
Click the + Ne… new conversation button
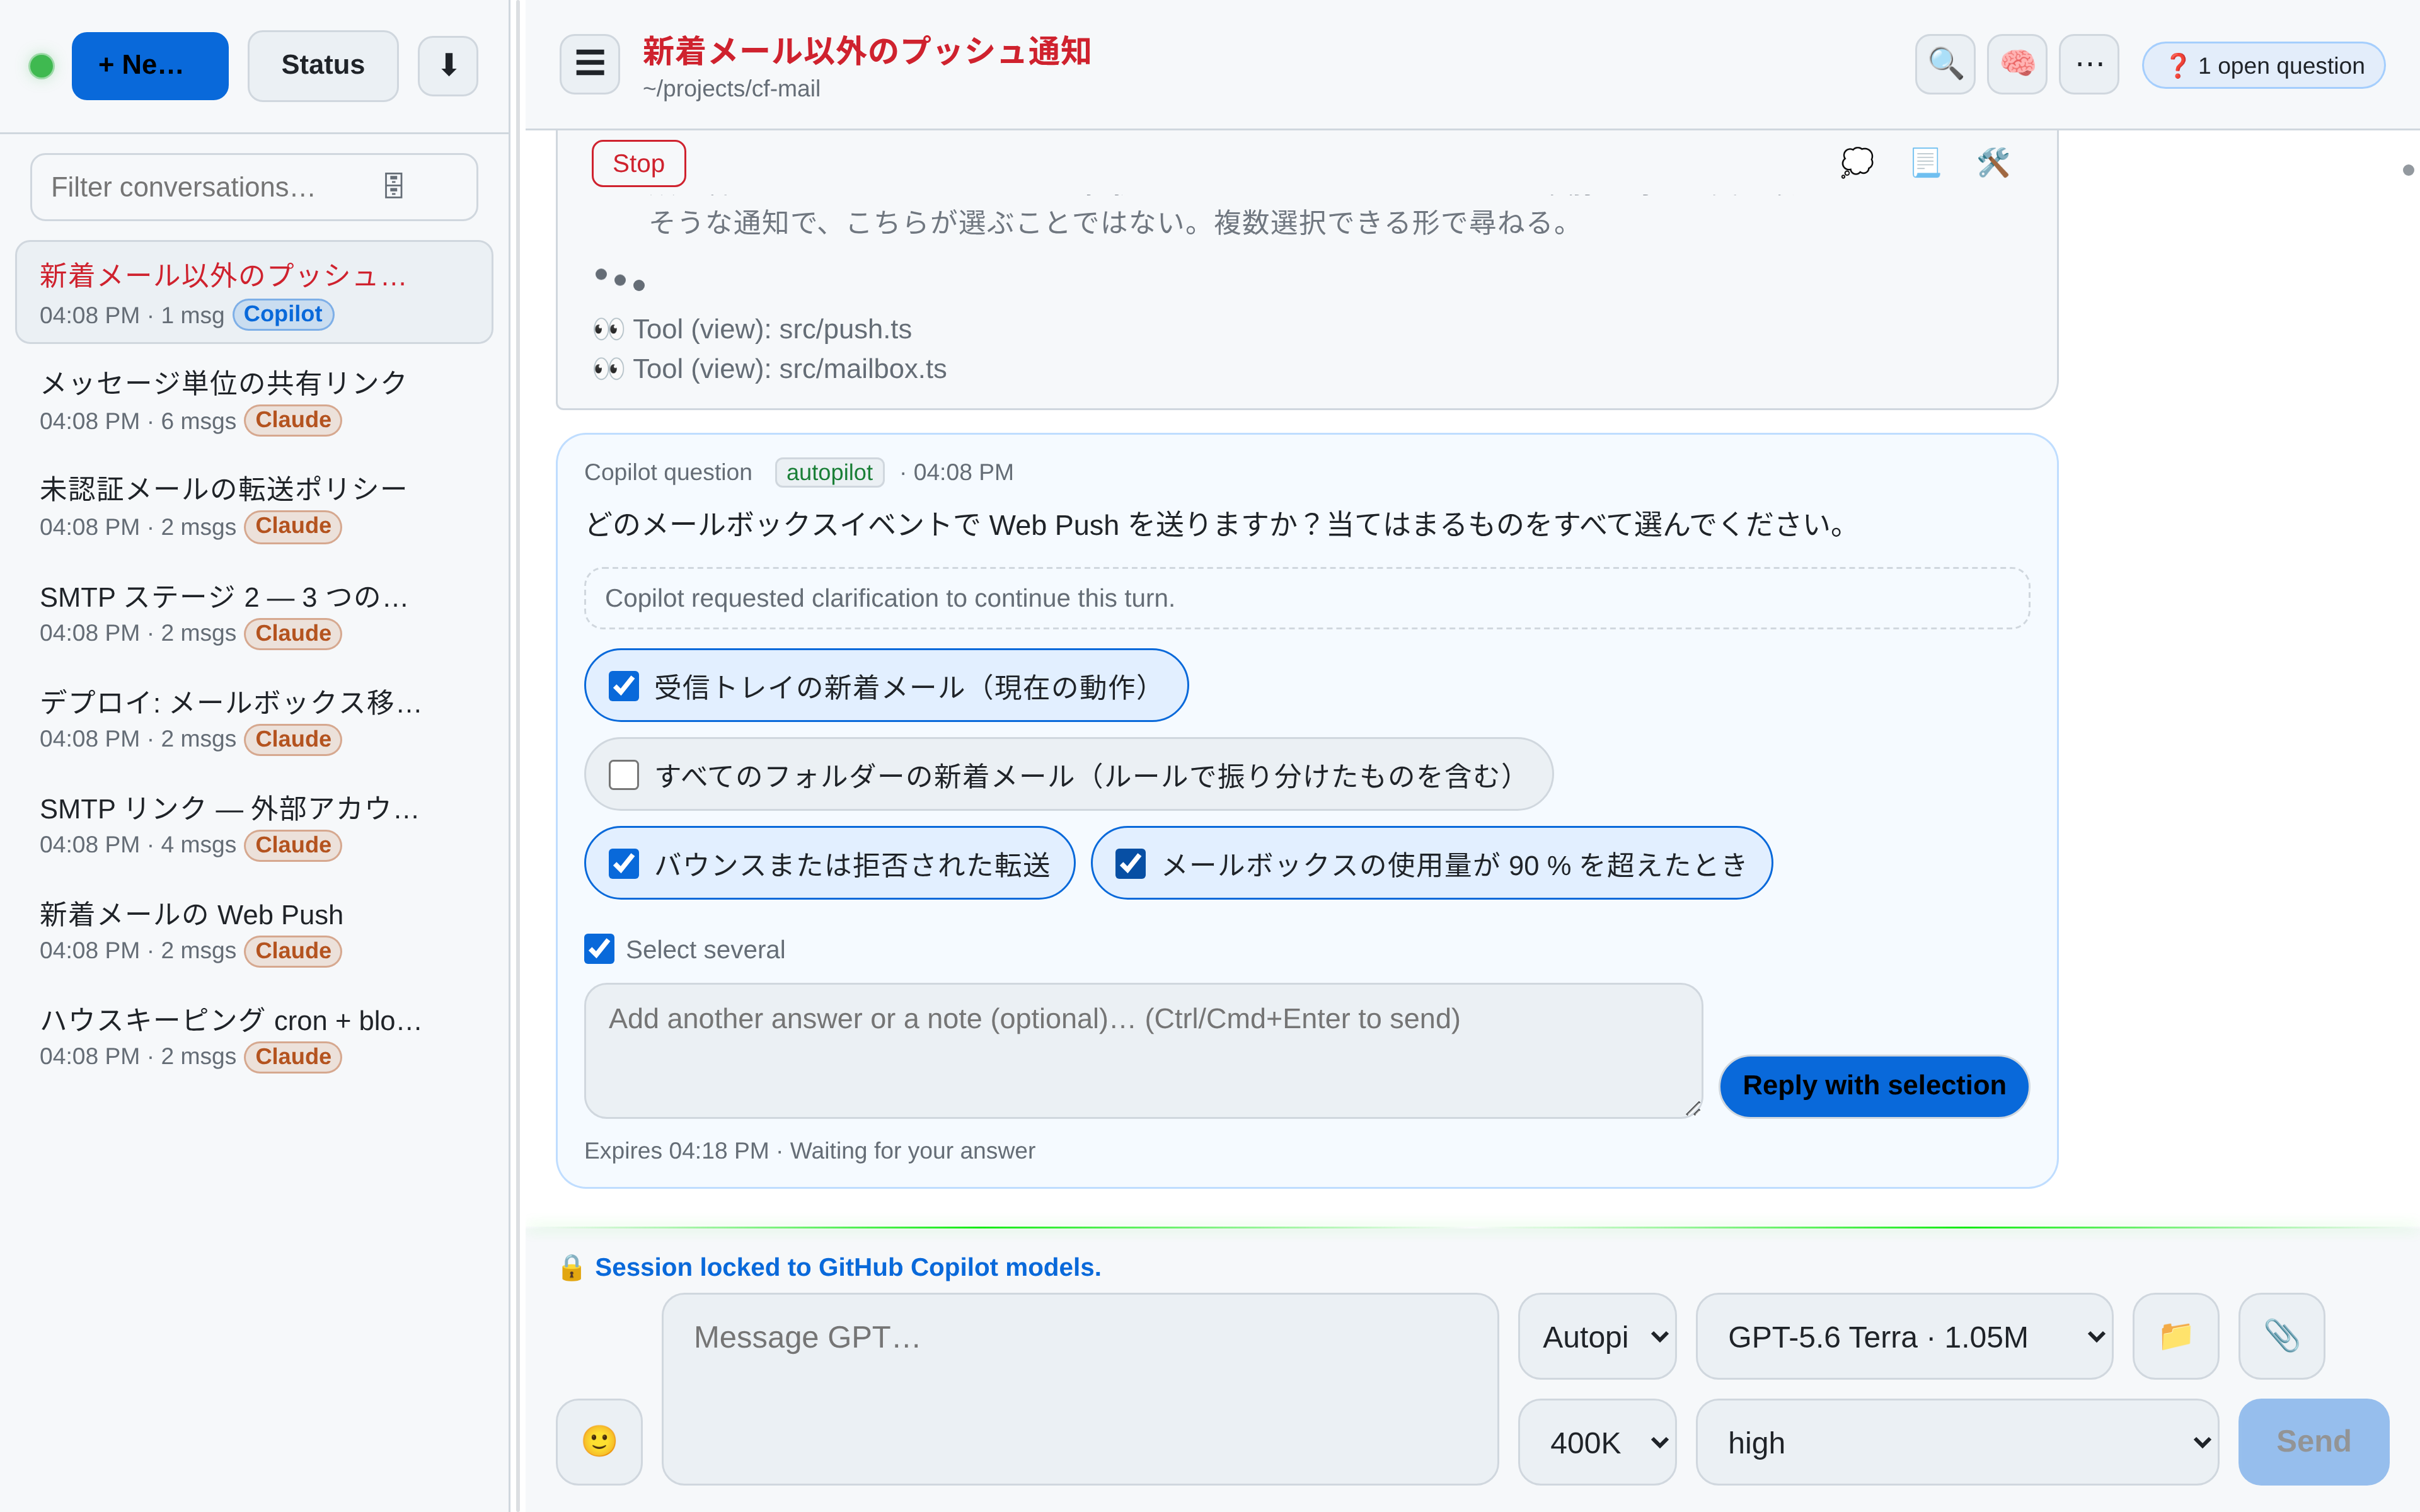click(150, 65)
